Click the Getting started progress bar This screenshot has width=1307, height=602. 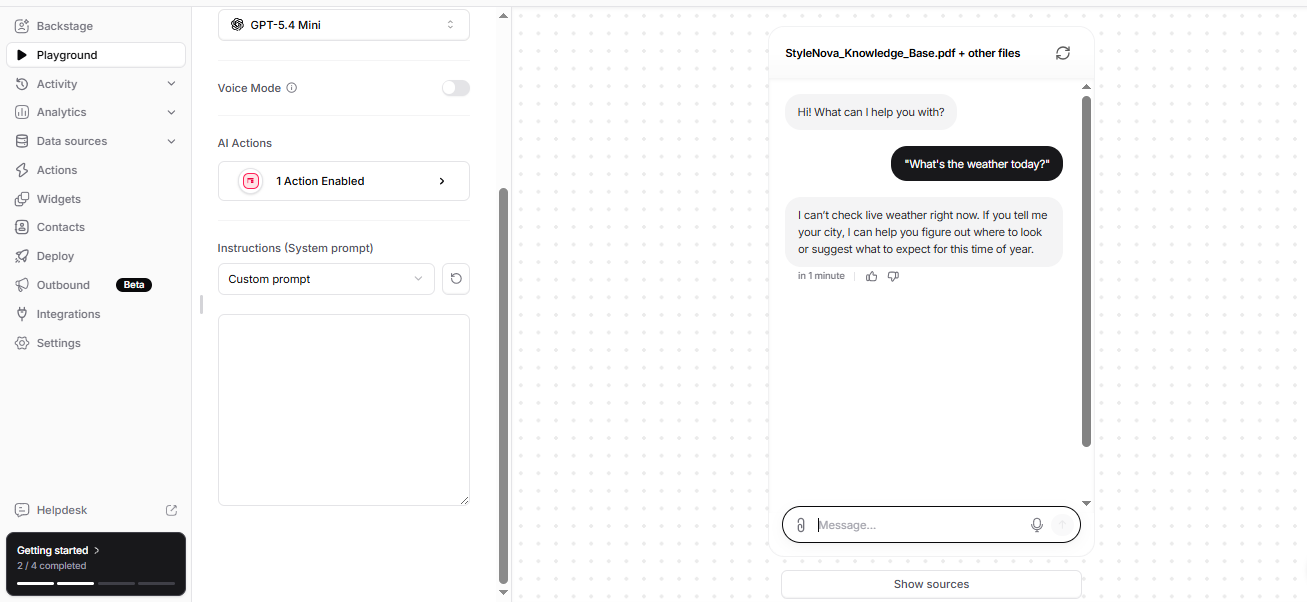(x=96, y=582)
